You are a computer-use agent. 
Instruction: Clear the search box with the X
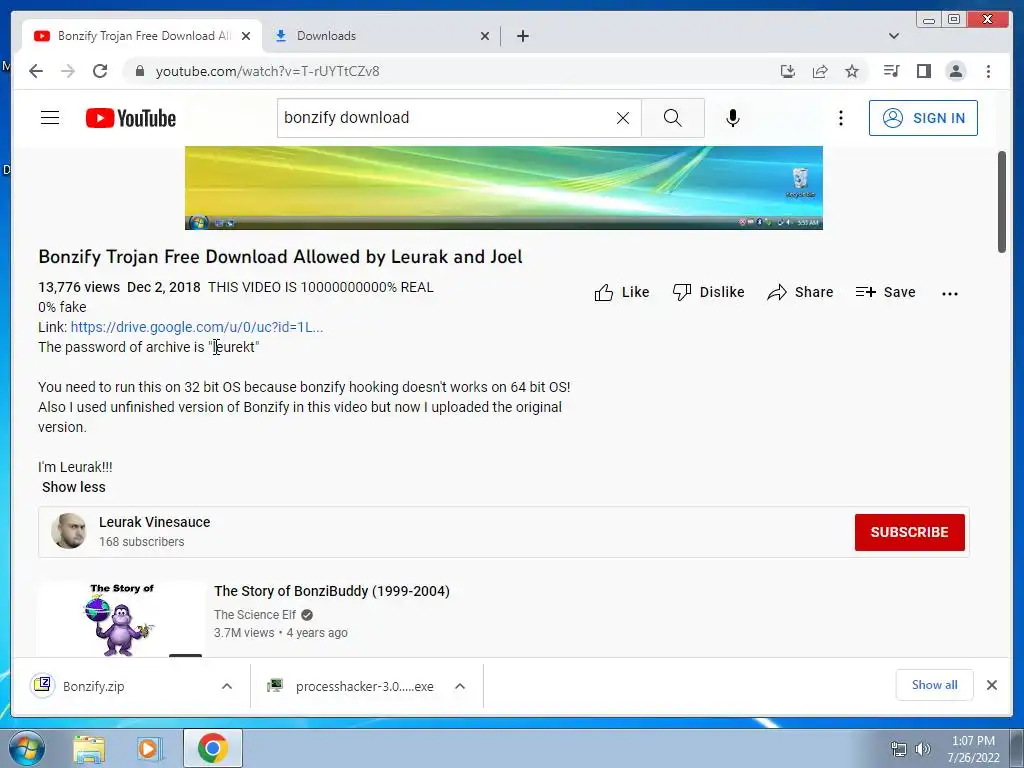tap(623, 118)
